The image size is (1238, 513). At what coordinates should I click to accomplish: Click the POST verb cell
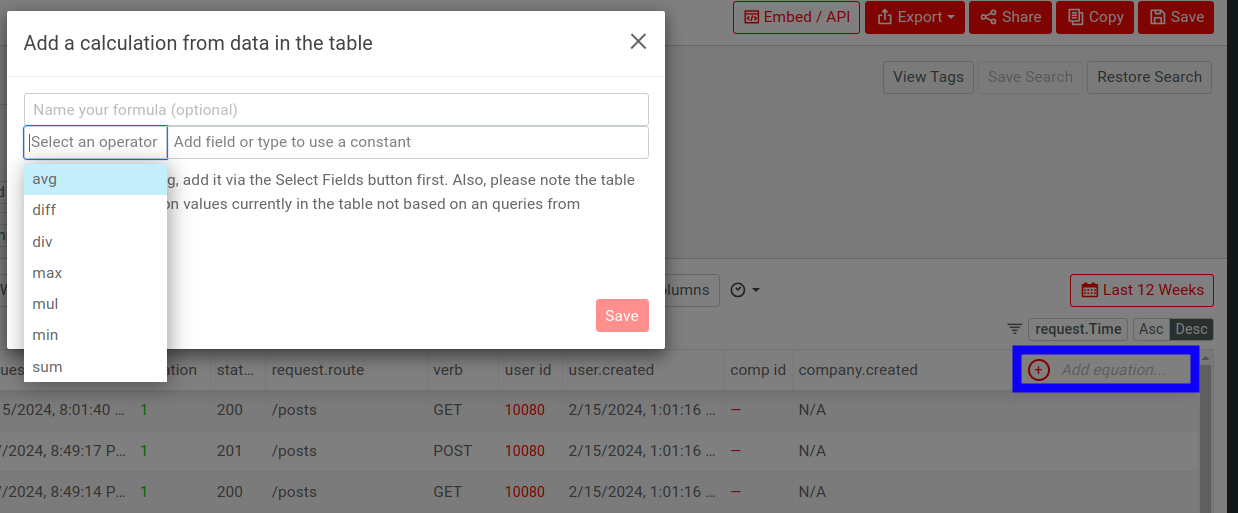tap(452, 451)
